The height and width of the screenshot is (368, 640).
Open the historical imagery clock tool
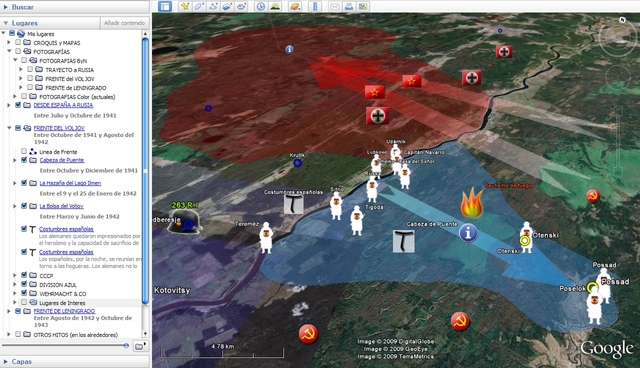[261, 6]
